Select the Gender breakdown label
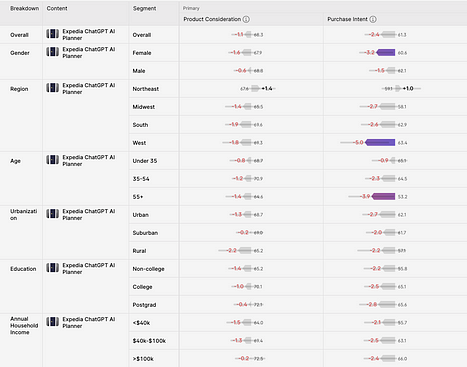 click(20, 53)
